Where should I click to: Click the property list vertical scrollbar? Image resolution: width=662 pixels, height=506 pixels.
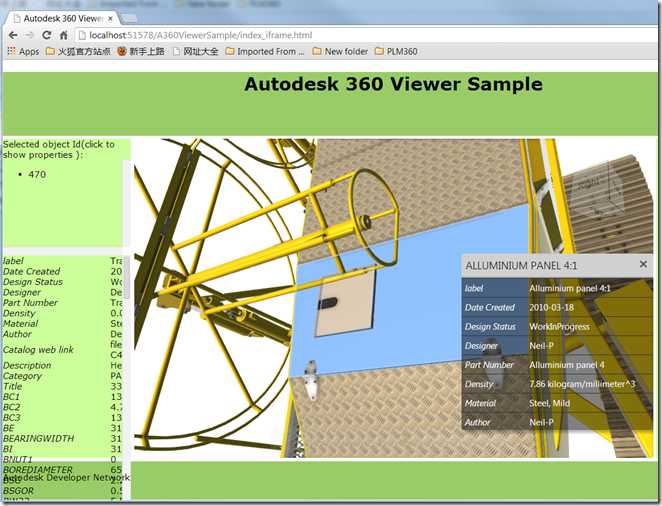pos(126,279)
